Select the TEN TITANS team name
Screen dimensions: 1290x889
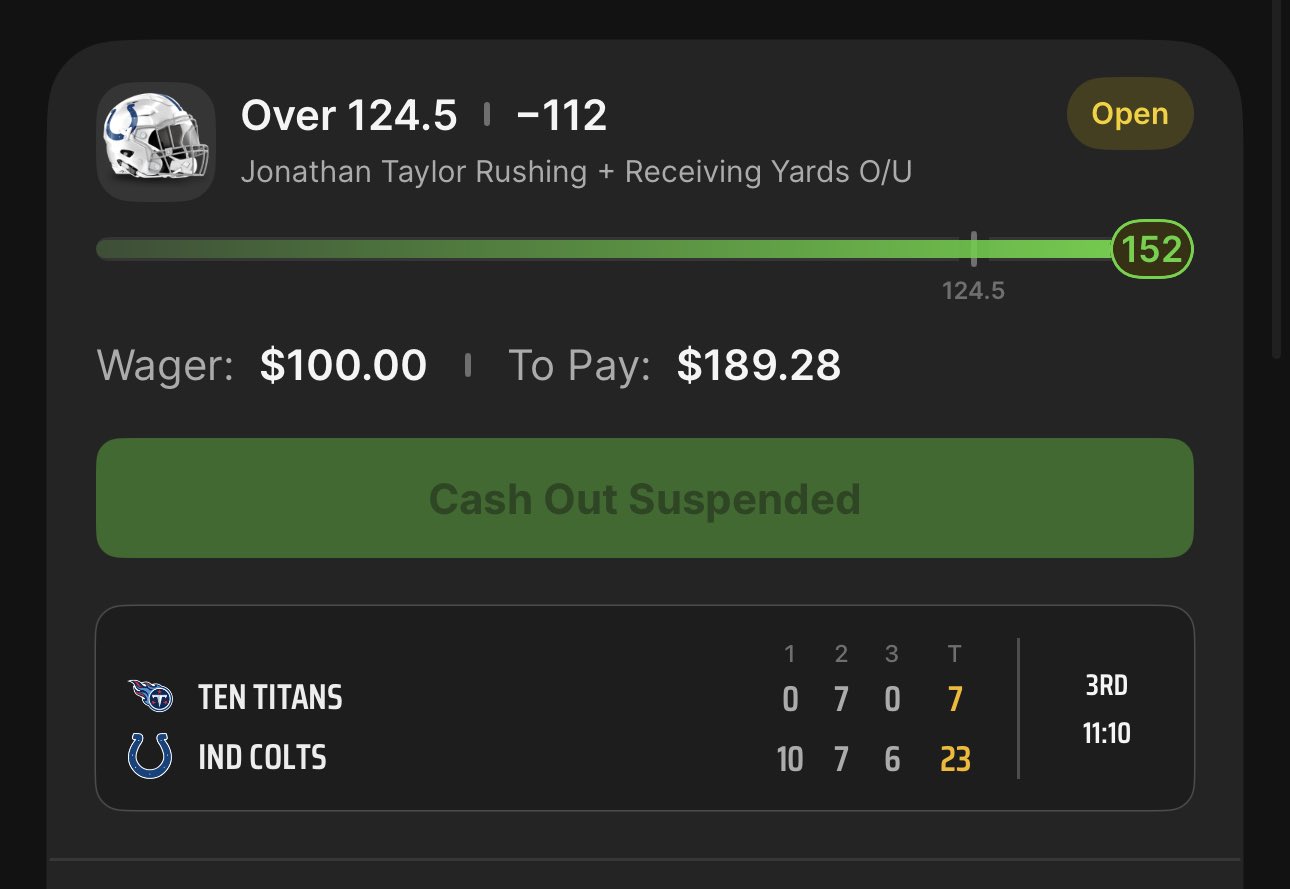point(270,697)
